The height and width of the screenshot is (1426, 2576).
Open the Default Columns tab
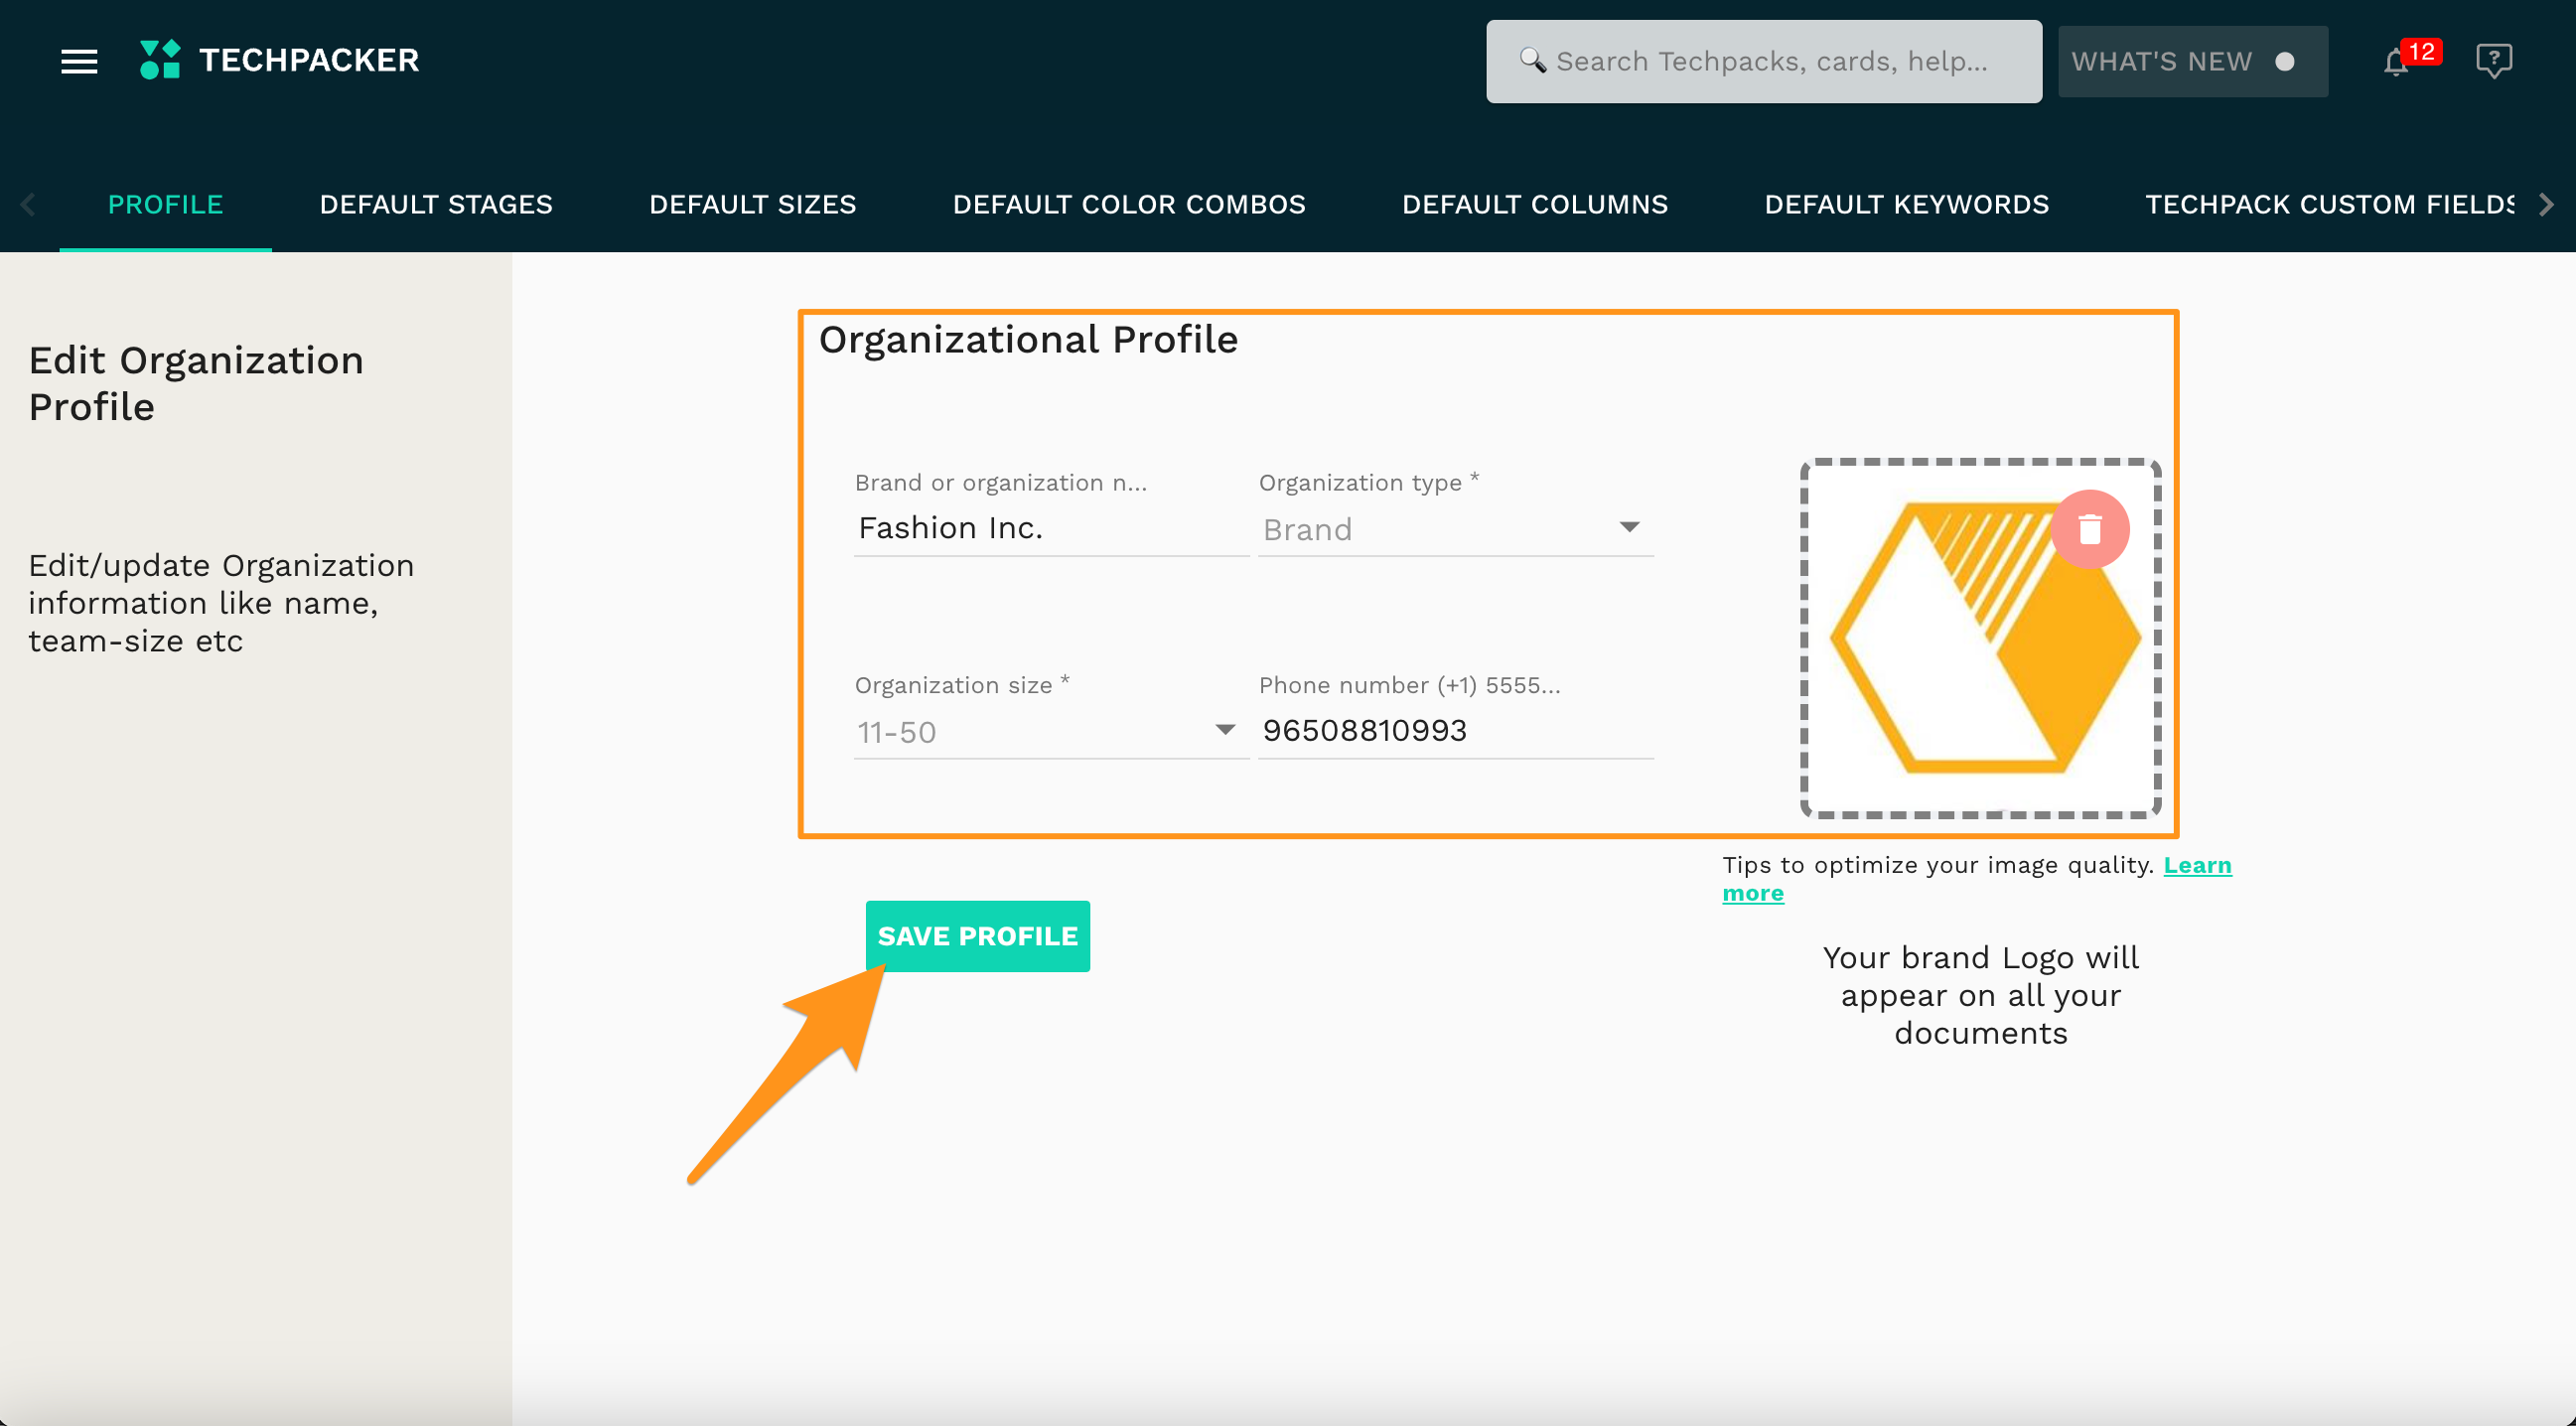tap(1534, 204)
